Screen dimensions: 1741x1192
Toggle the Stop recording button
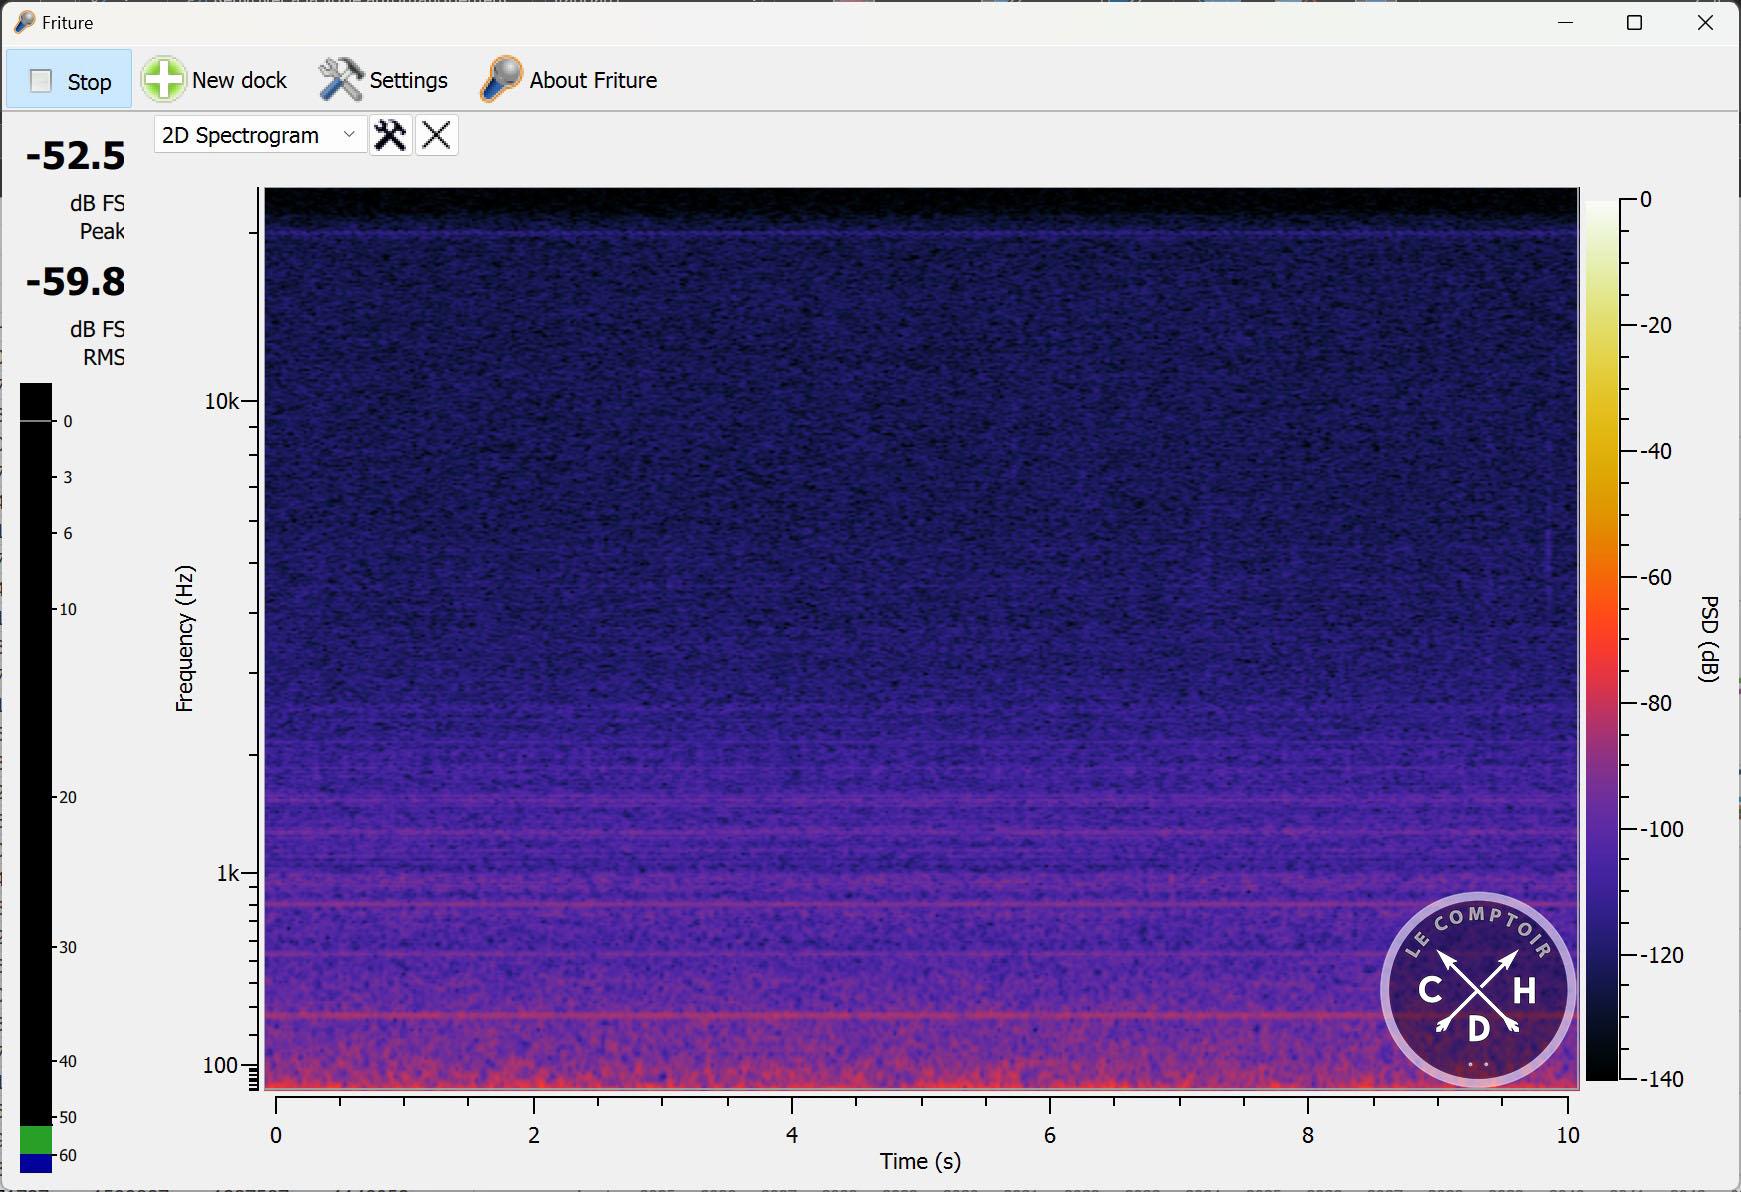(69, 81)
